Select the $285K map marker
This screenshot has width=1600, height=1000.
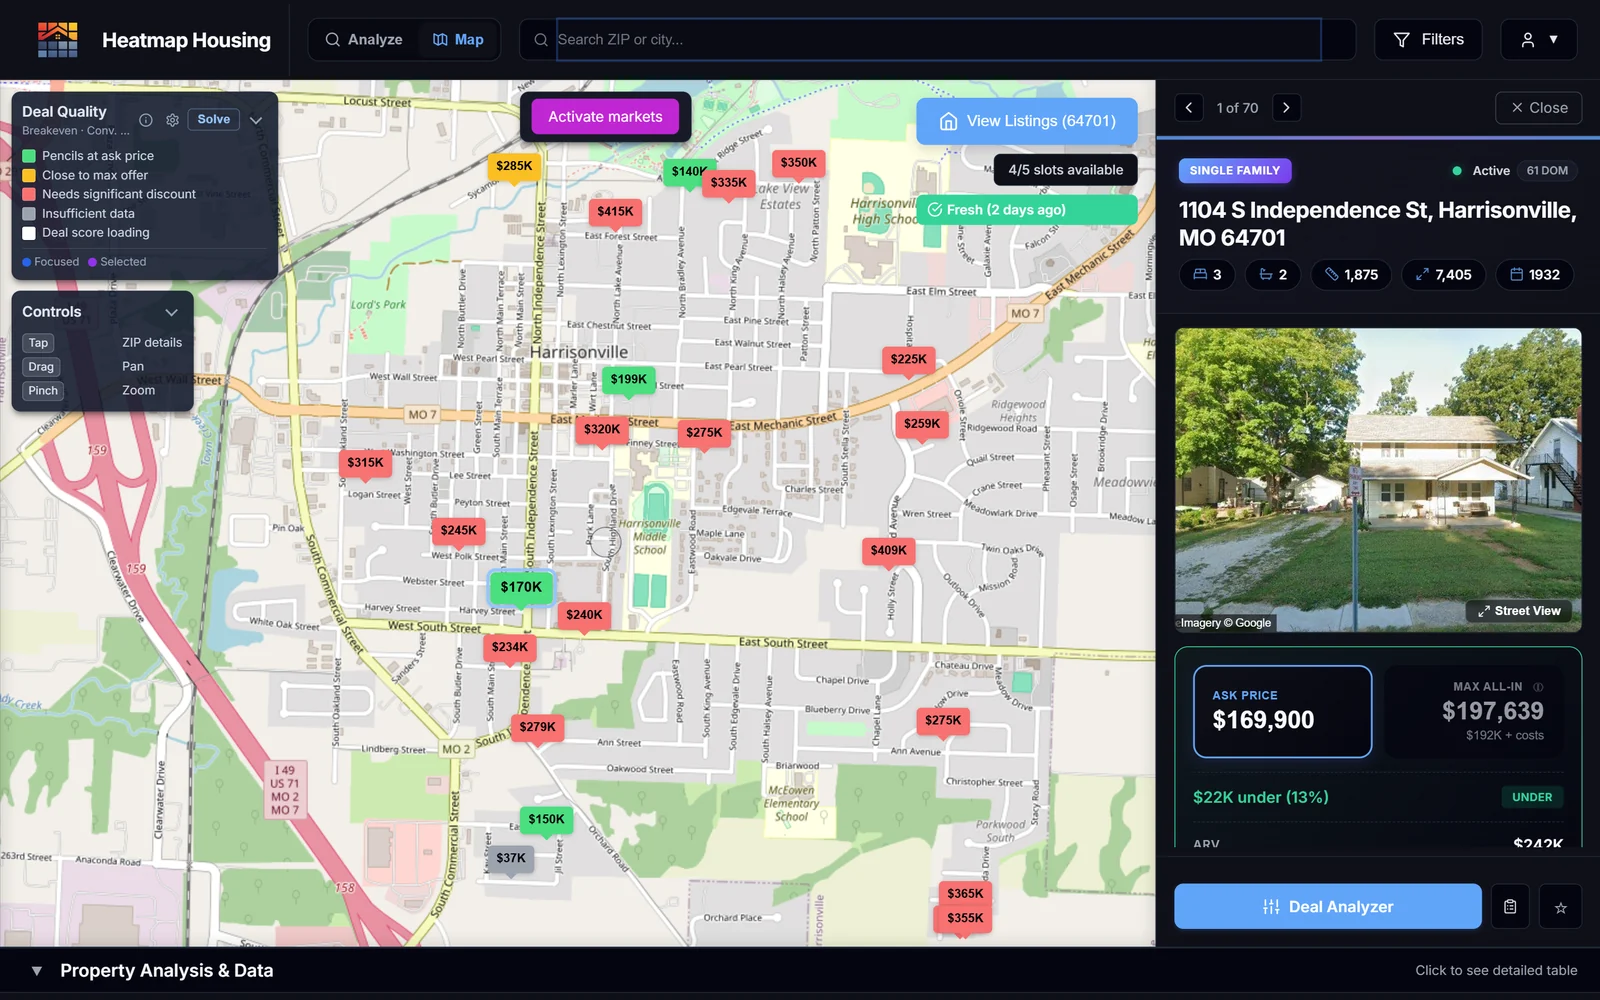(514, 167)
